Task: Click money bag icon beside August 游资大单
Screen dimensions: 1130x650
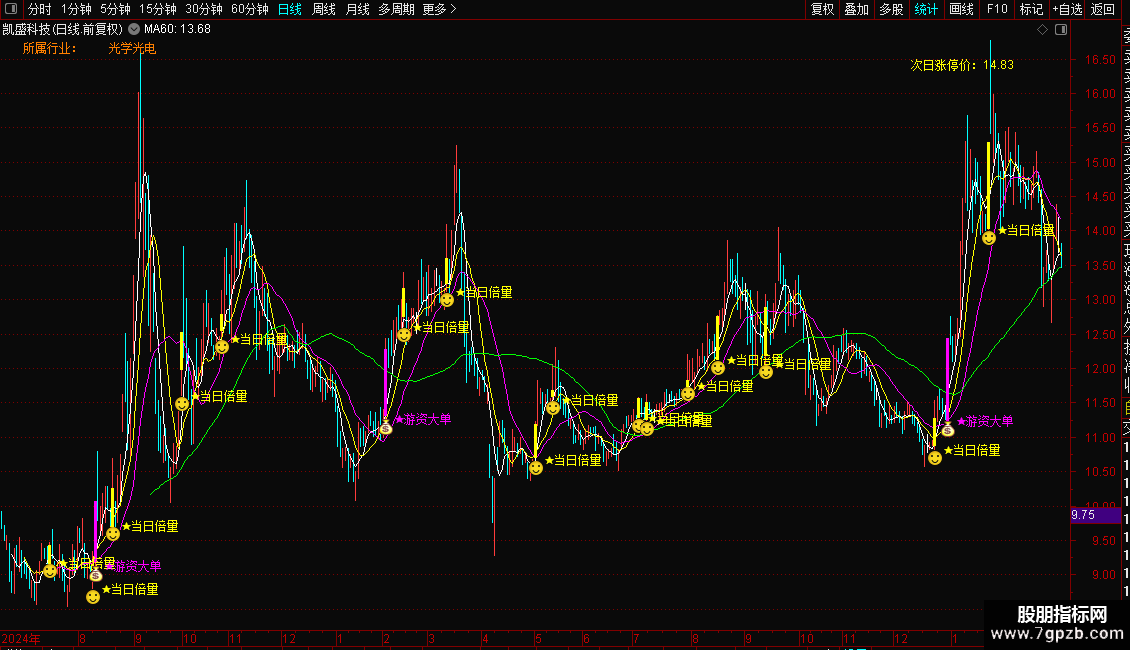Action: [x=96, y=575]
